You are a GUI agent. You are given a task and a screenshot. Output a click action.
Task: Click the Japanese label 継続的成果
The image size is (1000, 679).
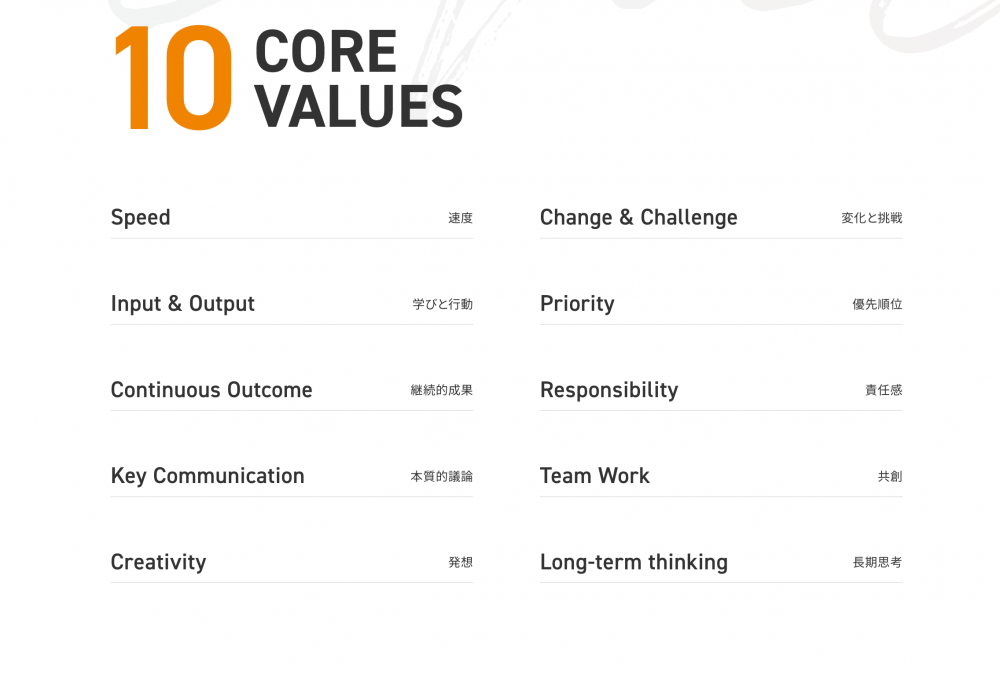[442, 390]
